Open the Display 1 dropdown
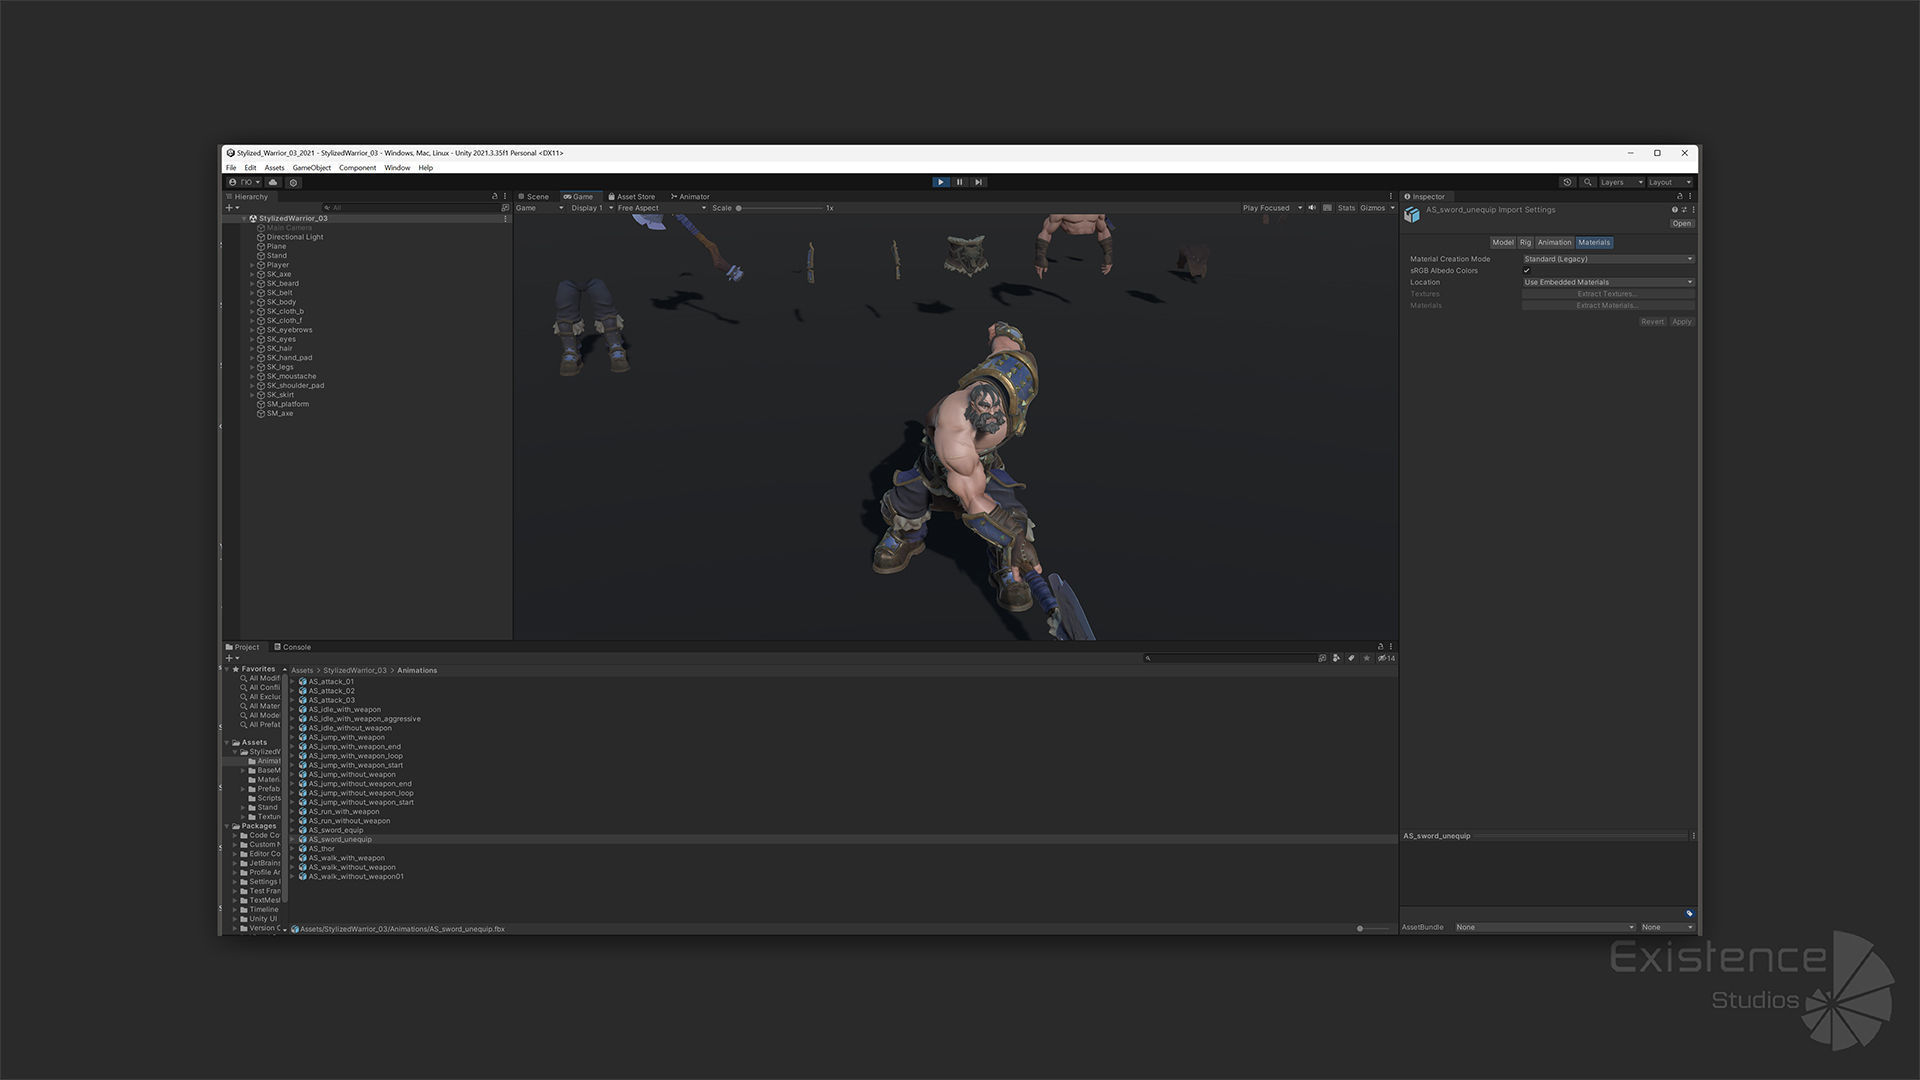The width and height of the screenshot is (1920, 1080). point(591,208)
